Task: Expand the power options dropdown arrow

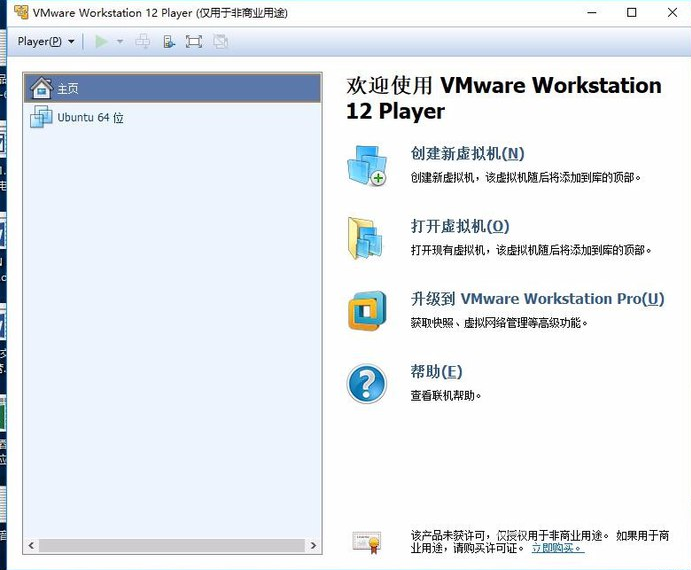Action: 120,42
